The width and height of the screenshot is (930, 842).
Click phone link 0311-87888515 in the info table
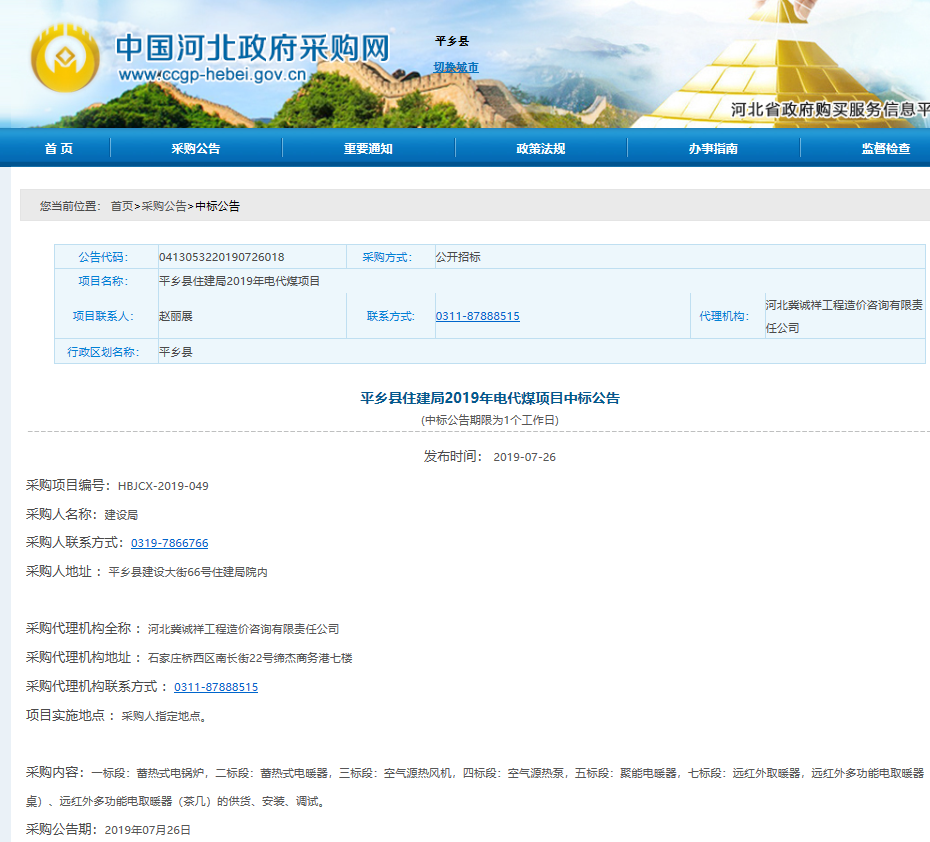477,316
